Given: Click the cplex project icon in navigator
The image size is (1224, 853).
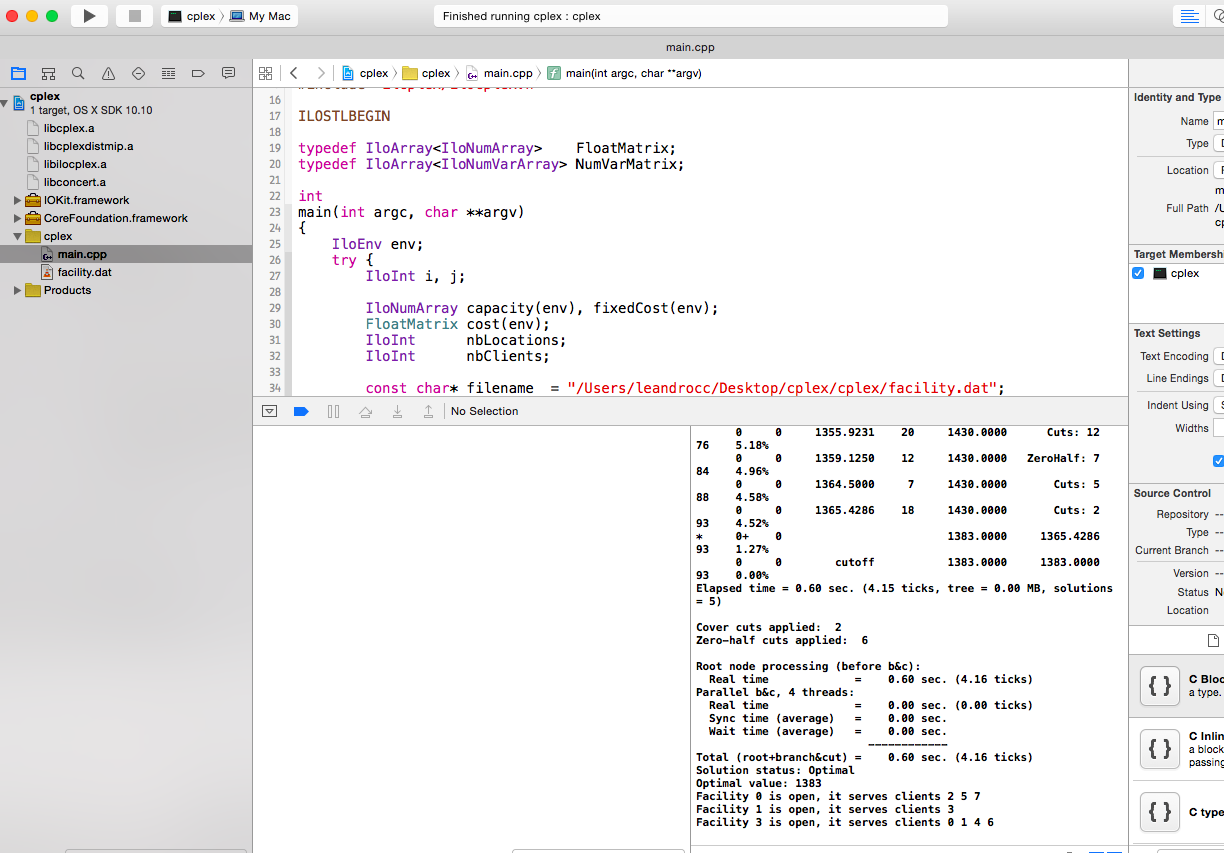Looking at the screenshot, I should [19, 103].
